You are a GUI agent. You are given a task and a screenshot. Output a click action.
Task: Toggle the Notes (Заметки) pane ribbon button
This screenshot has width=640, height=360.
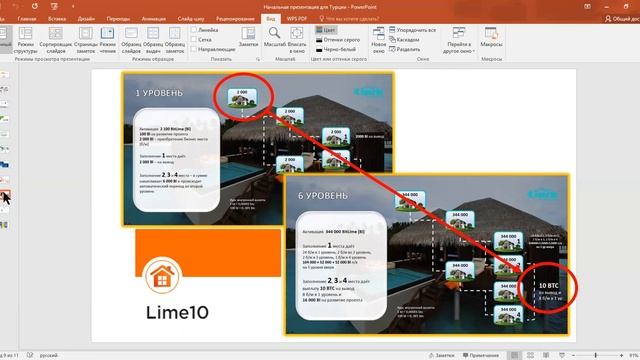pos(248,37)
